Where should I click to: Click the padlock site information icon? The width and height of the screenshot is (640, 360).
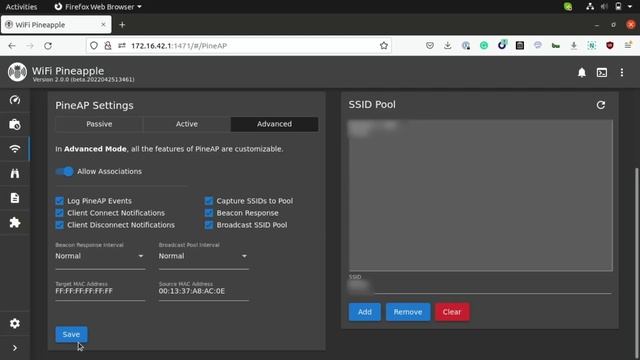tap(108, 46)
